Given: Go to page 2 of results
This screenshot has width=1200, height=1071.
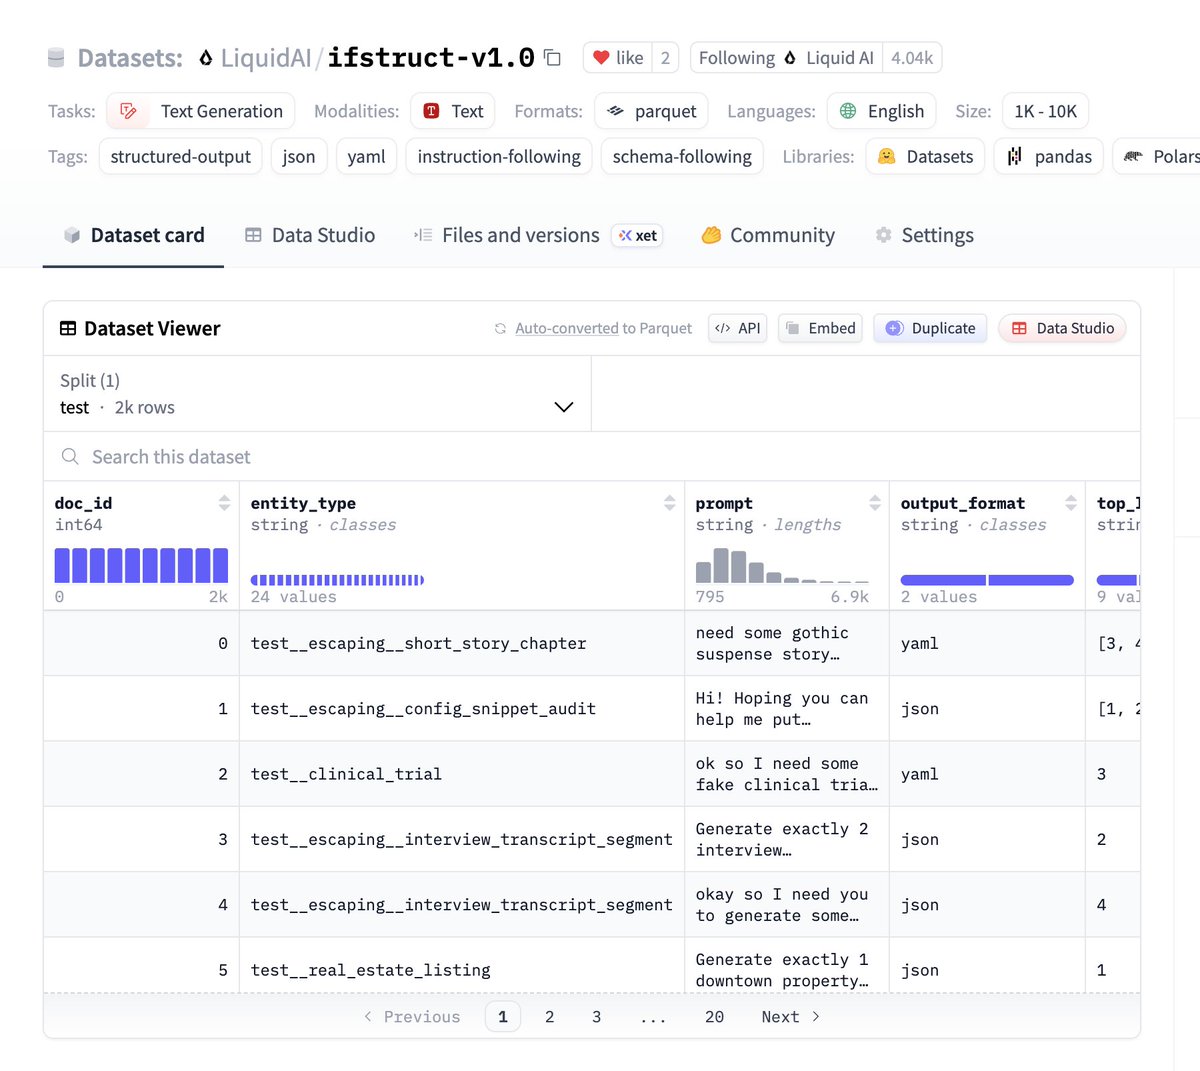Looking at the screenshot, I should pyautogui.click(x=549, y=1017).
